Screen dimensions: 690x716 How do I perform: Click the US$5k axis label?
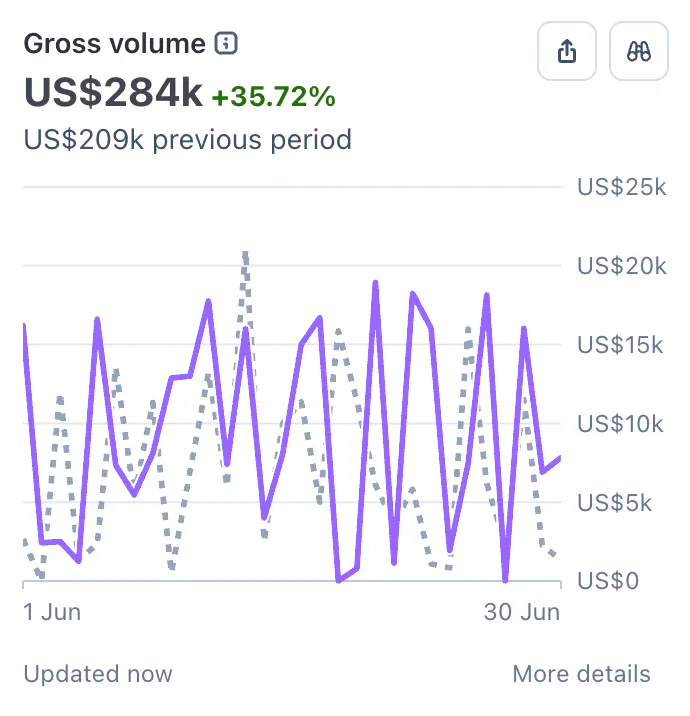coord(614,503)
